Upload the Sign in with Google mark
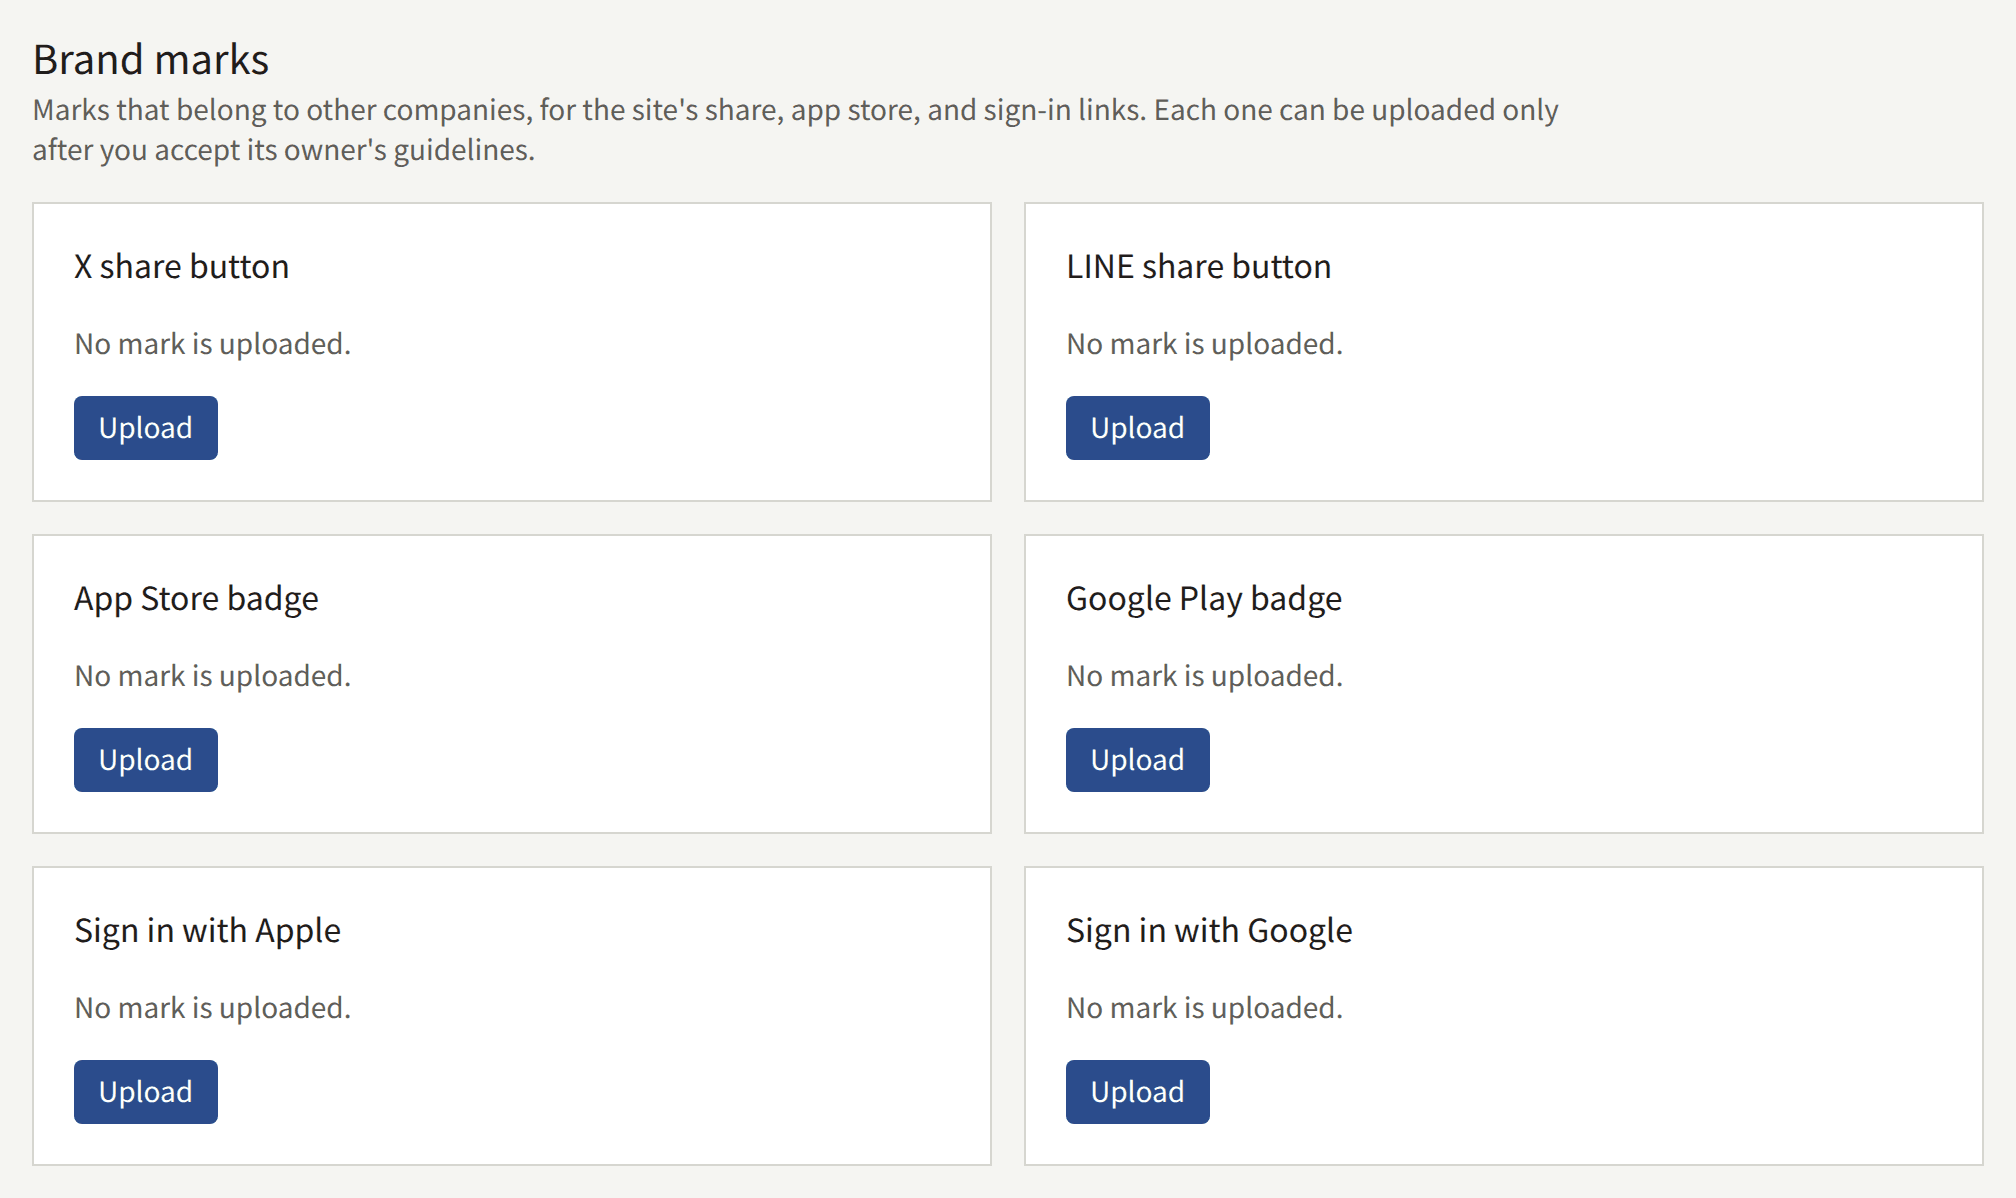 point(1138,1092)
